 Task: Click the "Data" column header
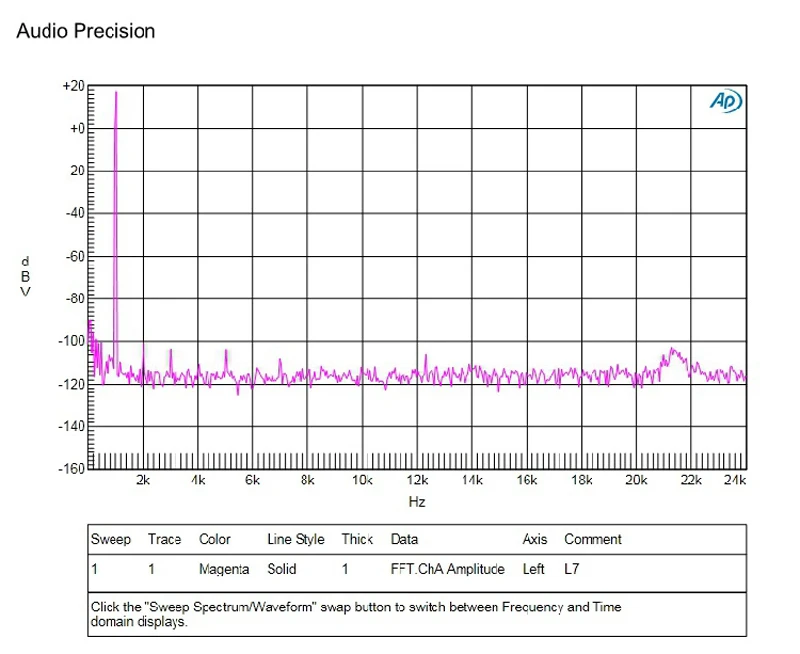click(x=404, y=540)
